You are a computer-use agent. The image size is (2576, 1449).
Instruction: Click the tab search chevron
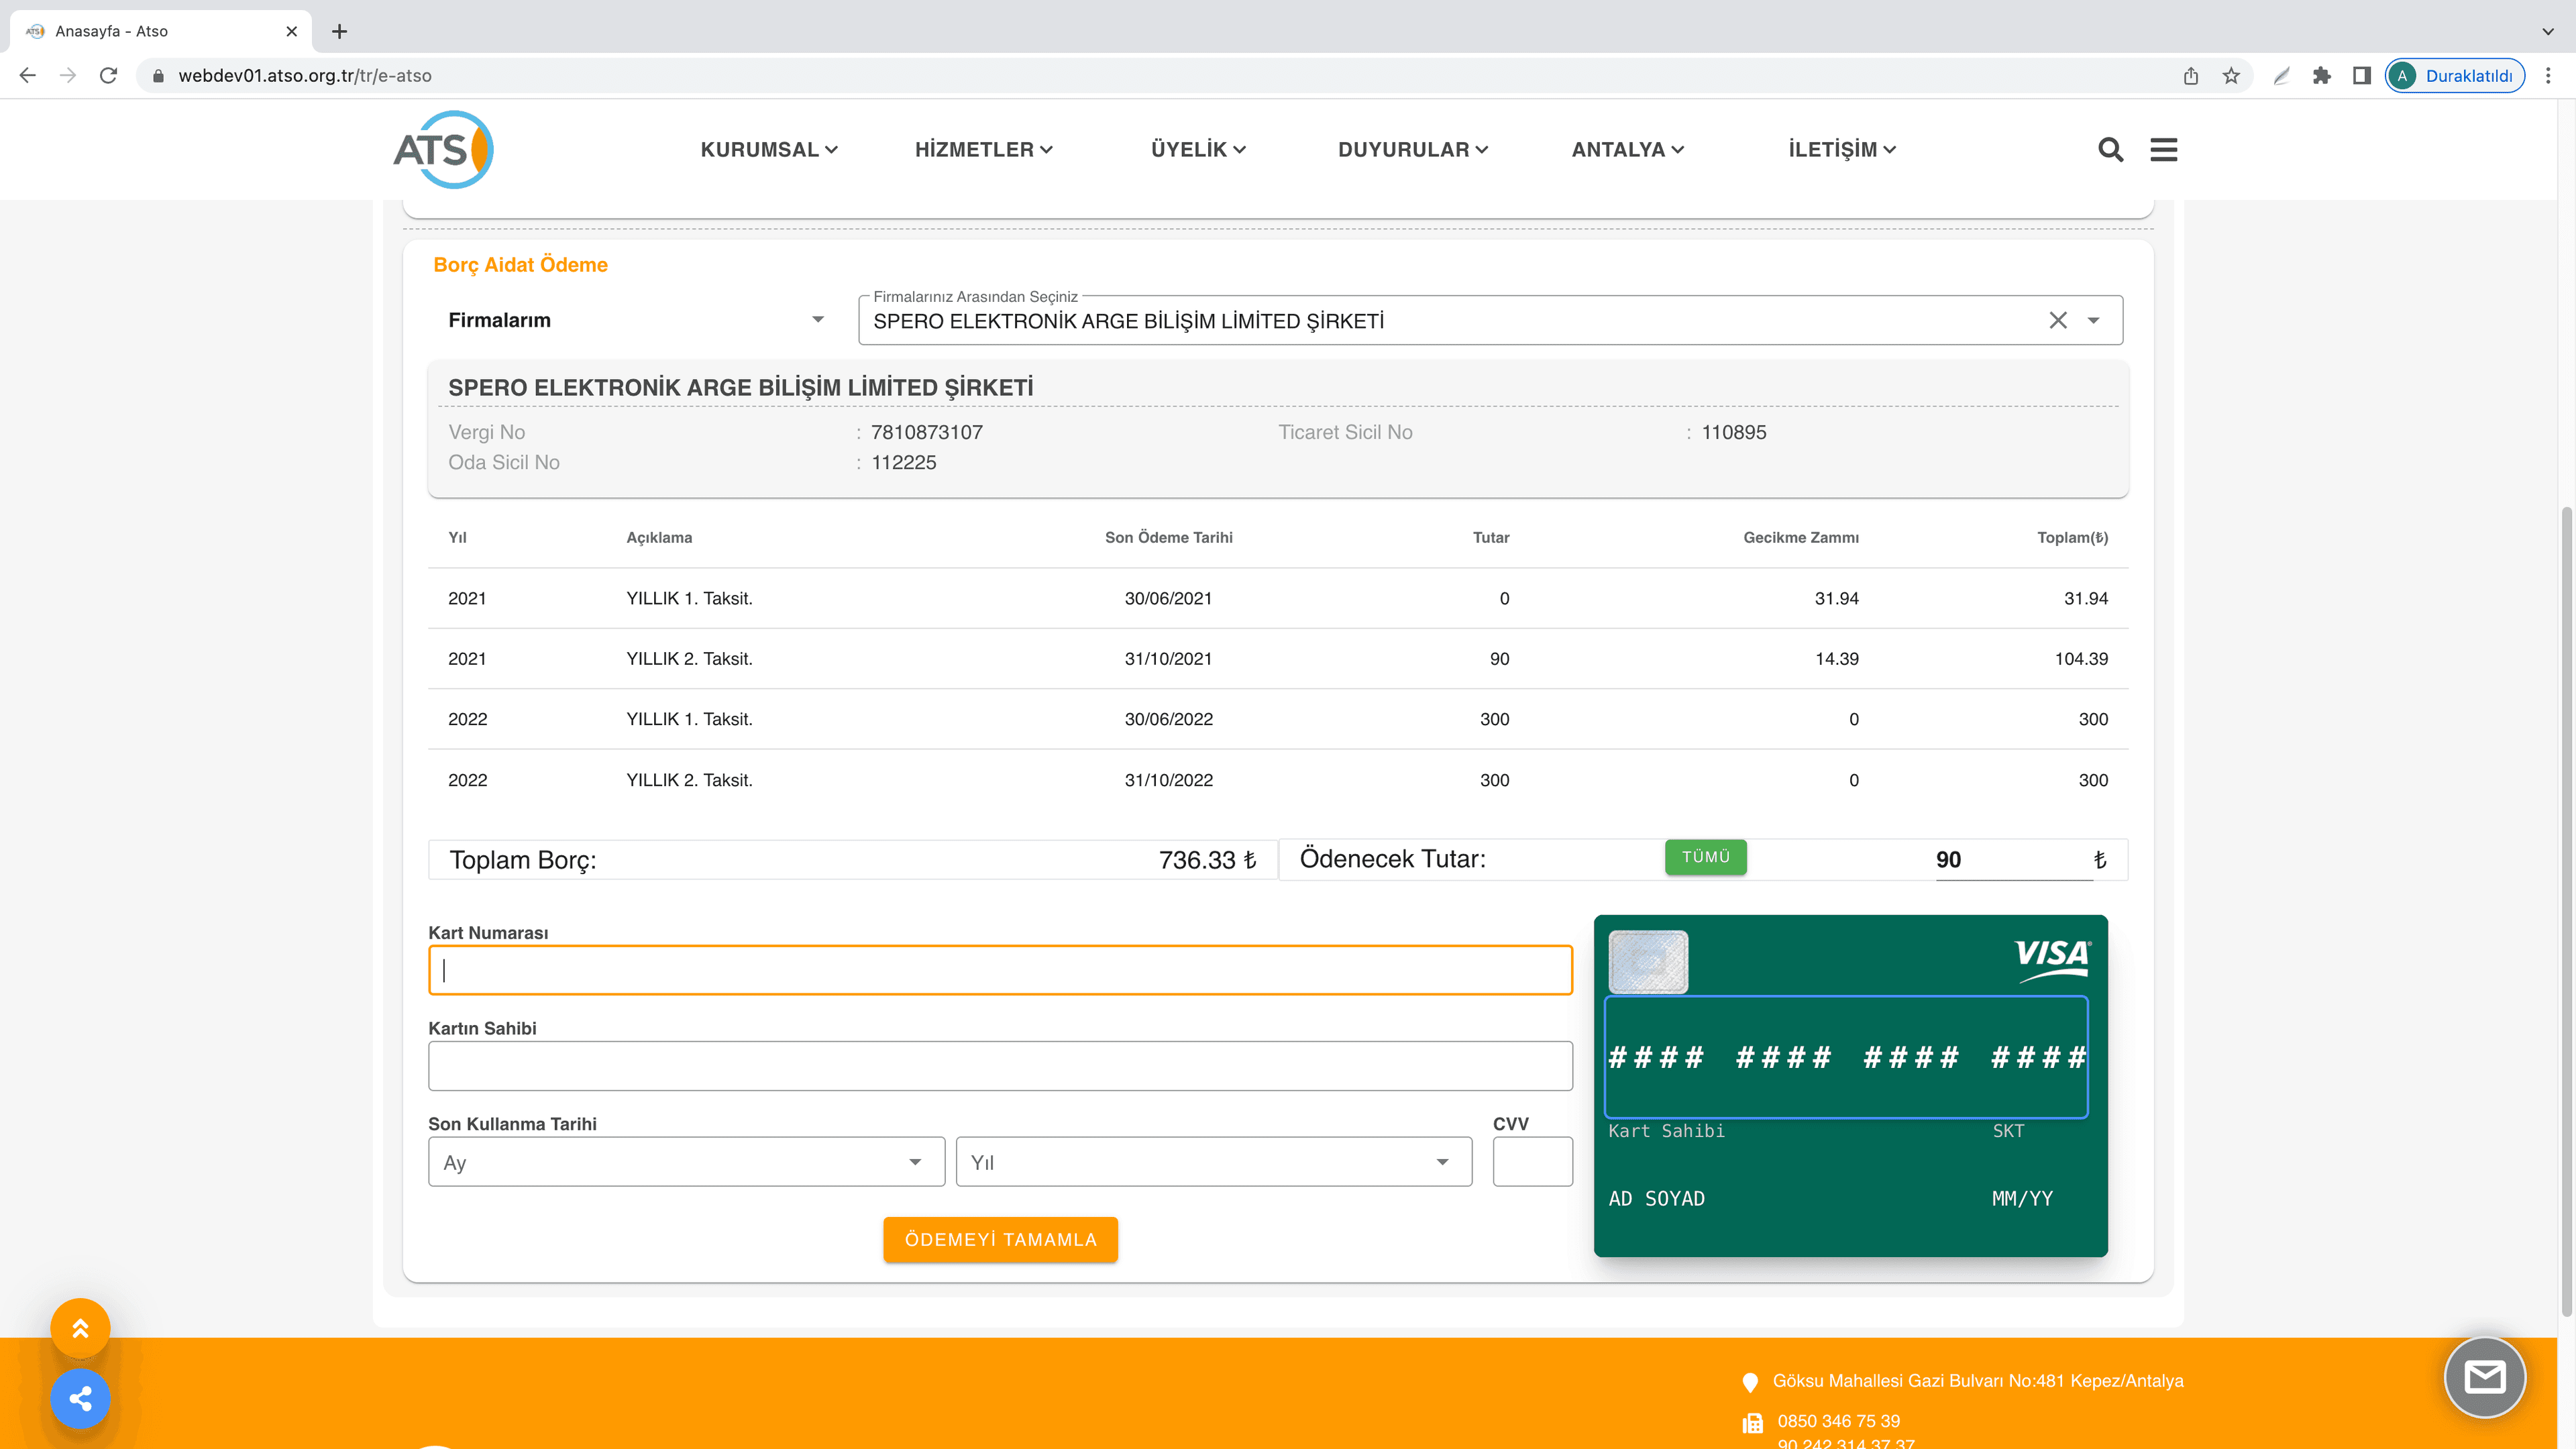(x=2548, y=31)
